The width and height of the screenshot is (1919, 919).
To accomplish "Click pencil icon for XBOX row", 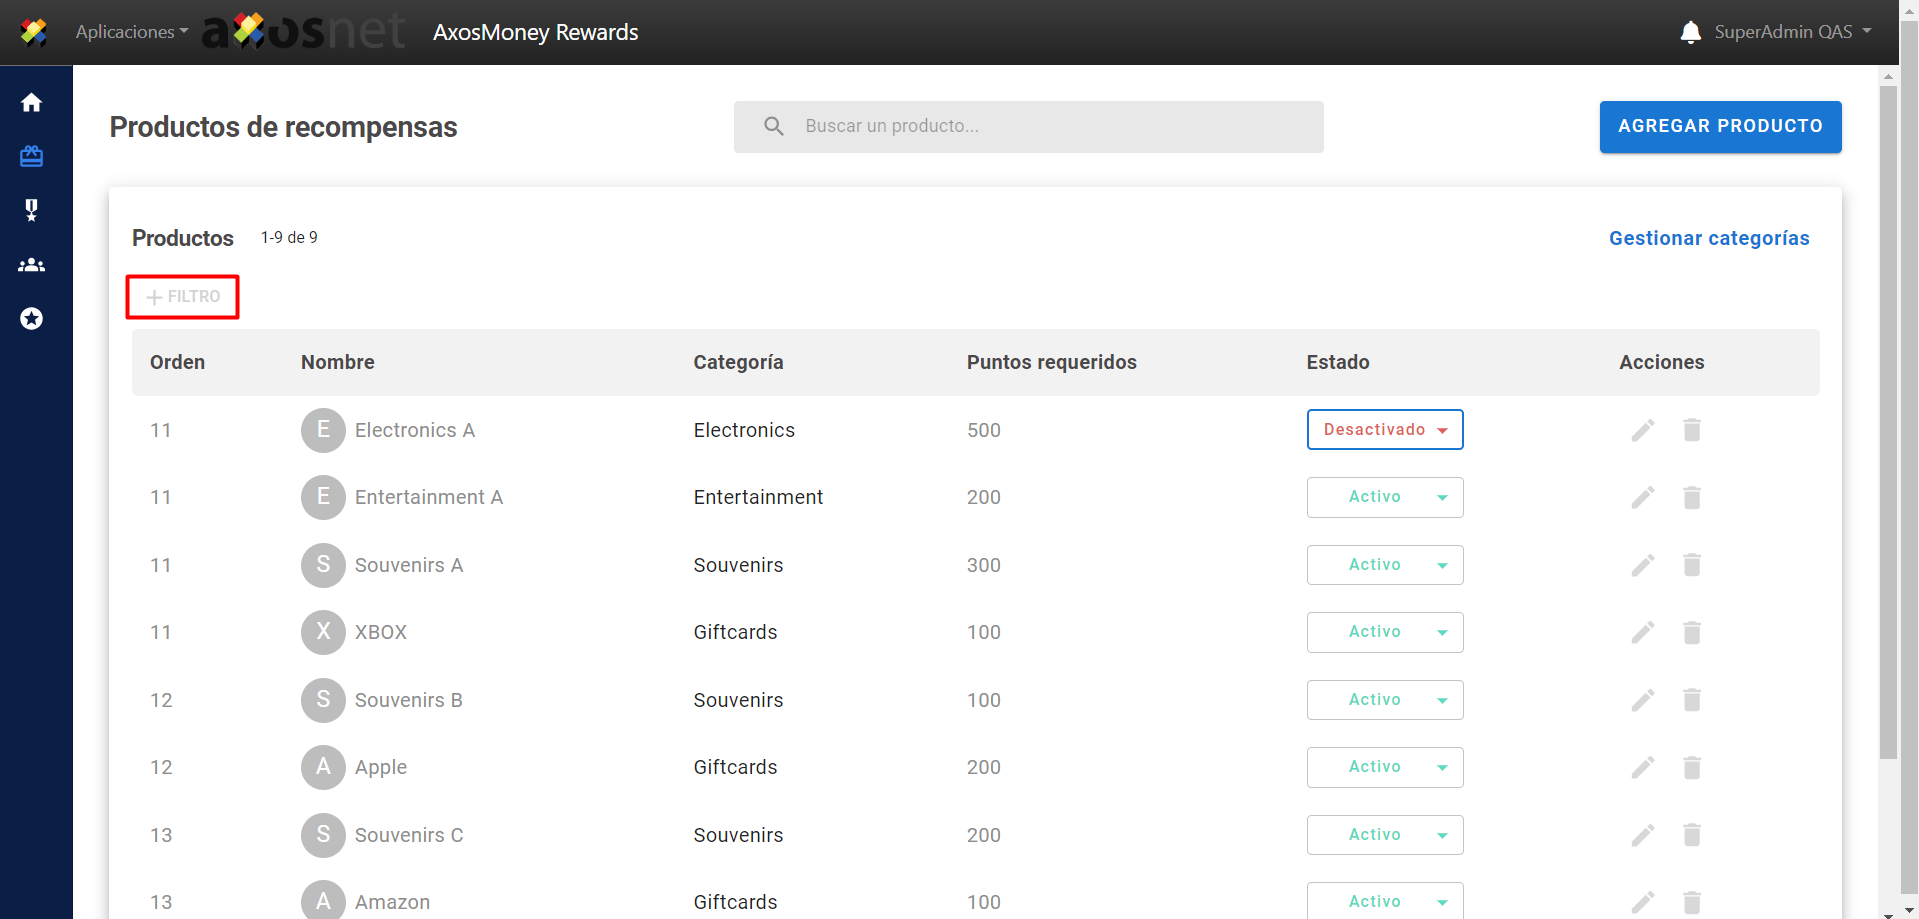I will tap(1642, 633).
